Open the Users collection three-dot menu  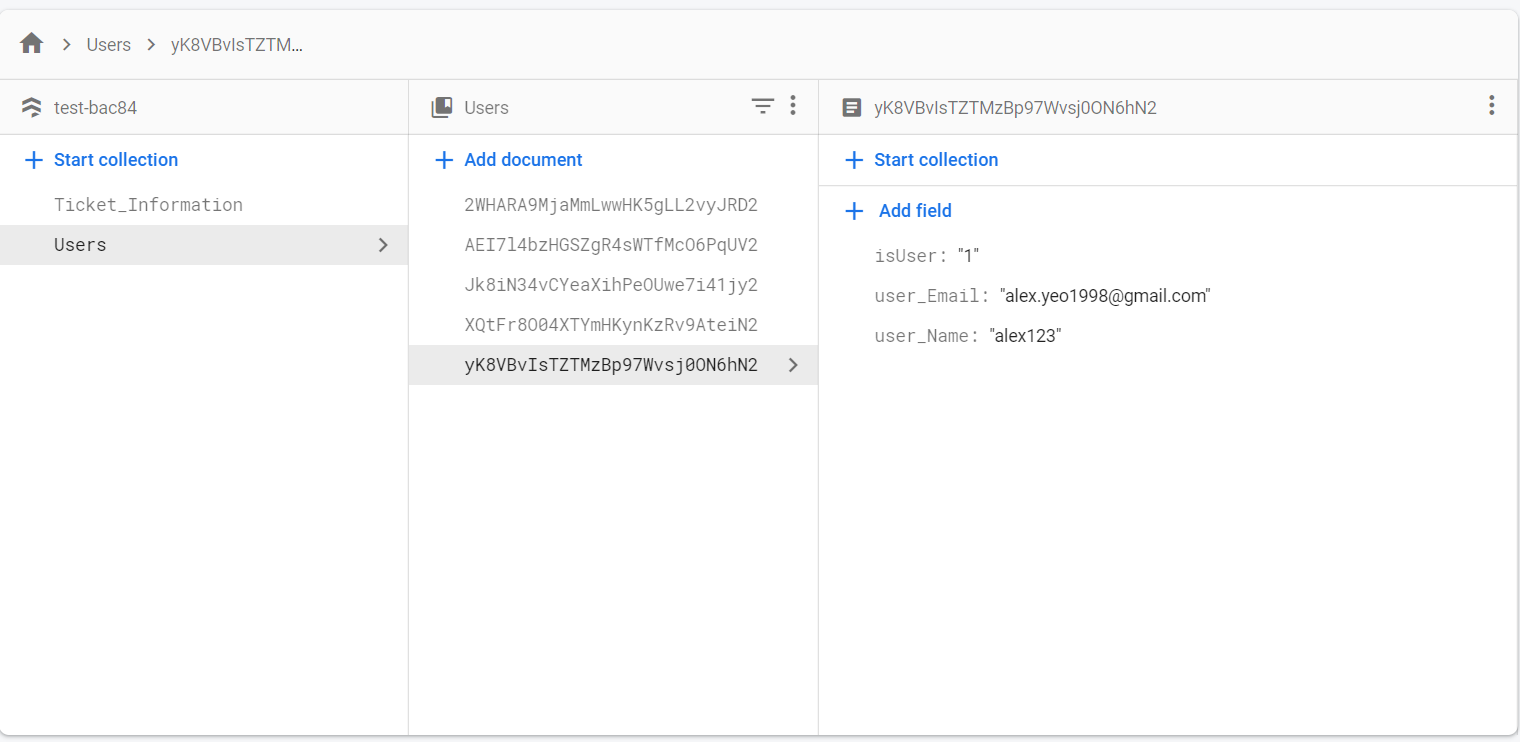[793, 105]
